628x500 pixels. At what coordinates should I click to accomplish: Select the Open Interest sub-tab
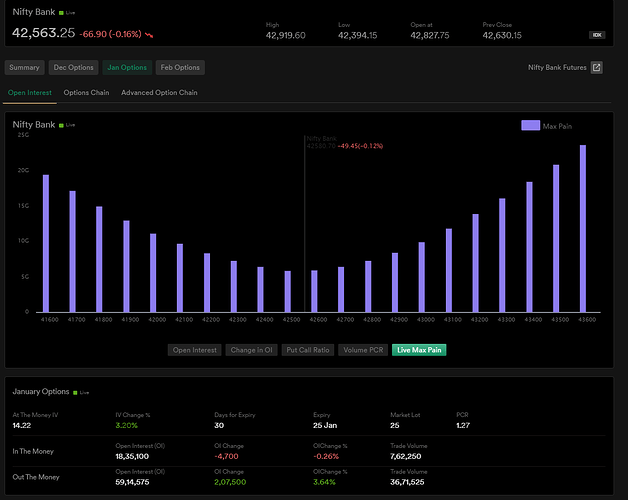[30, 93]
